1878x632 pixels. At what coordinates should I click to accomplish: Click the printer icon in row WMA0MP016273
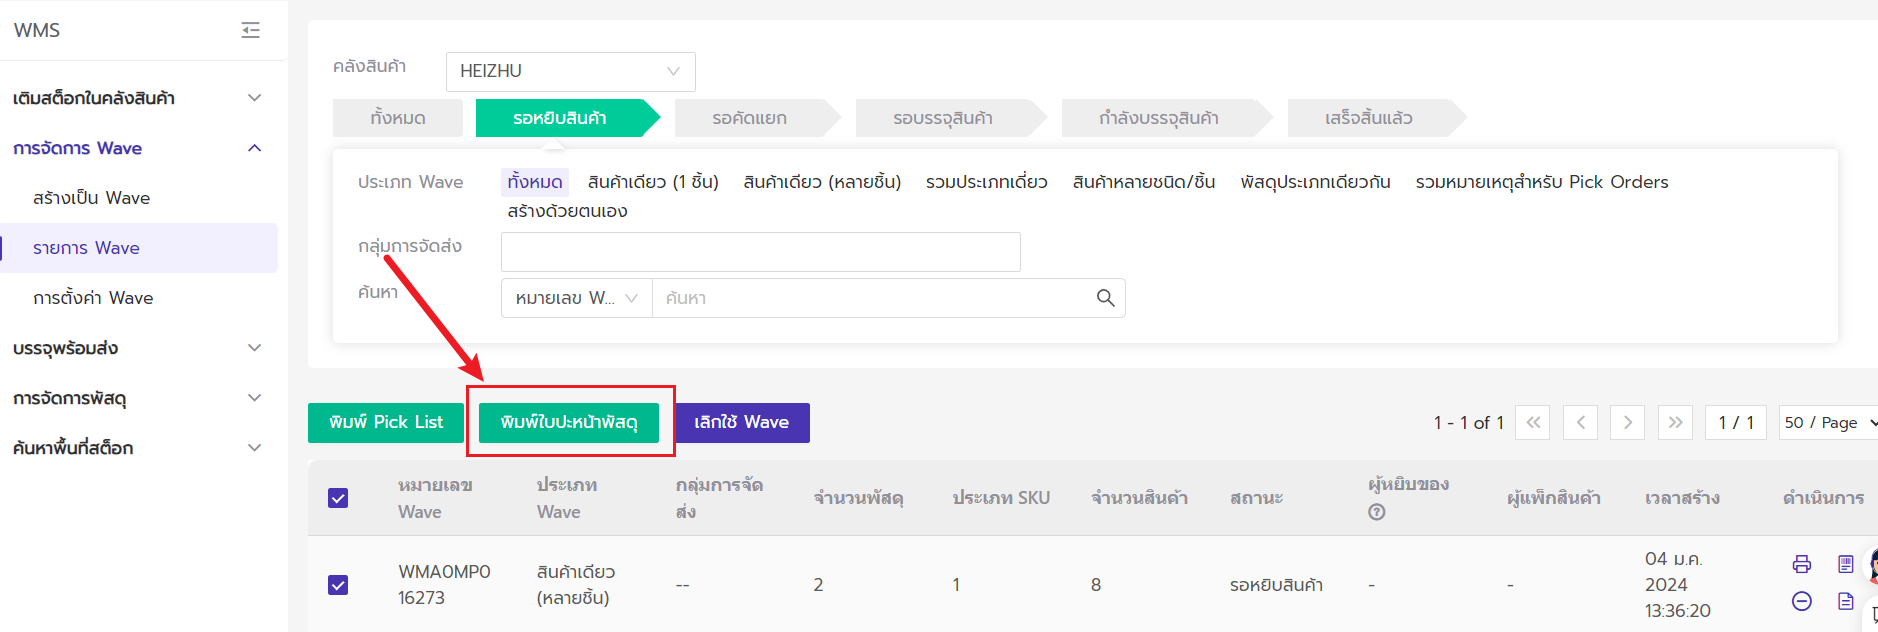(1802, 564)
